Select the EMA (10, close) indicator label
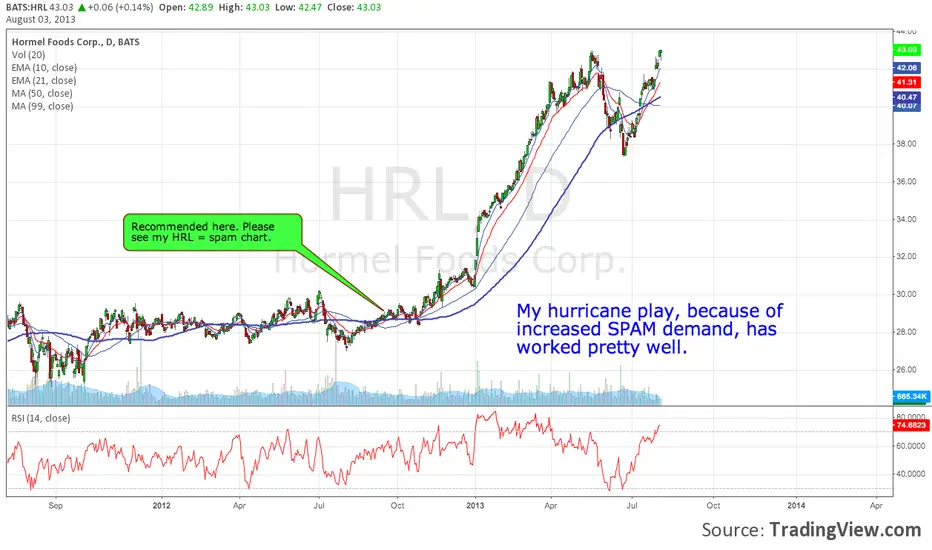Viewport: 932px width, 550px height. [x=44, y=68]
